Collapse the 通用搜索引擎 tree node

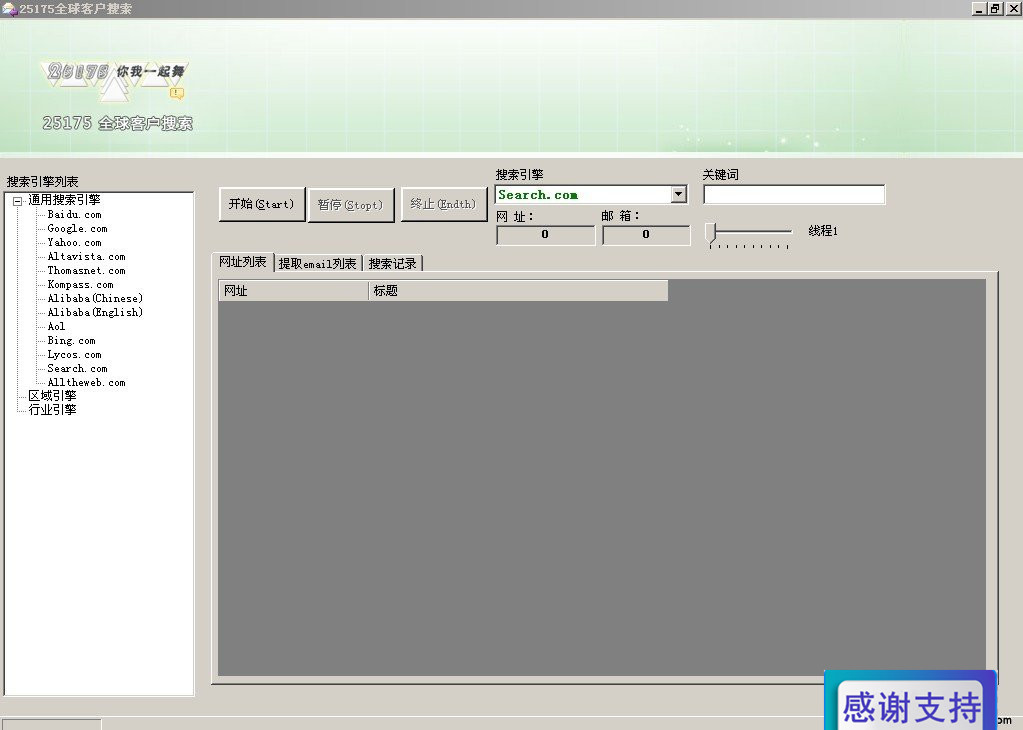point(18,201)
